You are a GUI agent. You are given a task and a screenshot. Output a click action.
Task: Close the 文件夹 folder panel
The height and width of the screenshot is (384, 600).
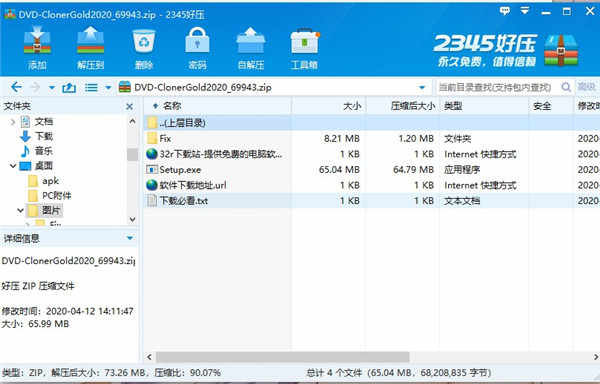(x=130, y=106)
